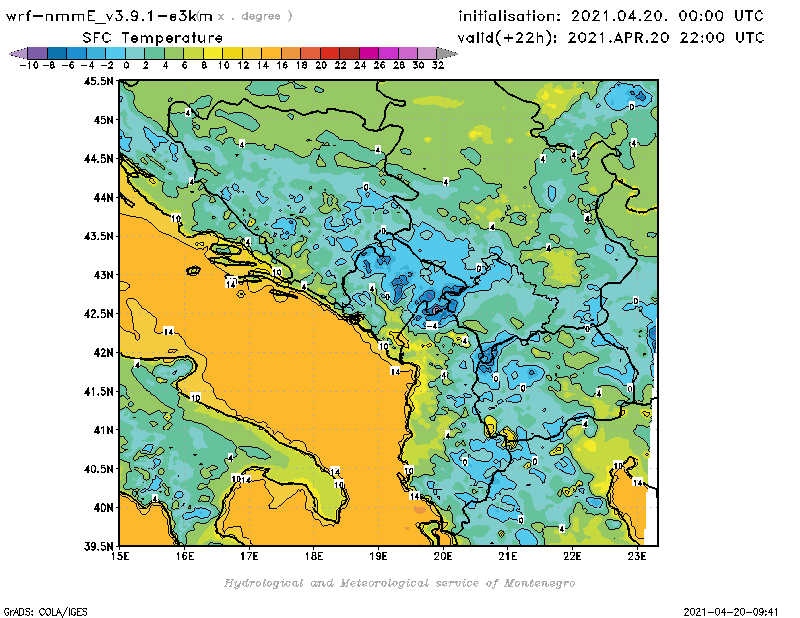Click the '23E' longitude label
Viewport: 800px width, 618px height.
pyautogui.click(x=637, y=556)
